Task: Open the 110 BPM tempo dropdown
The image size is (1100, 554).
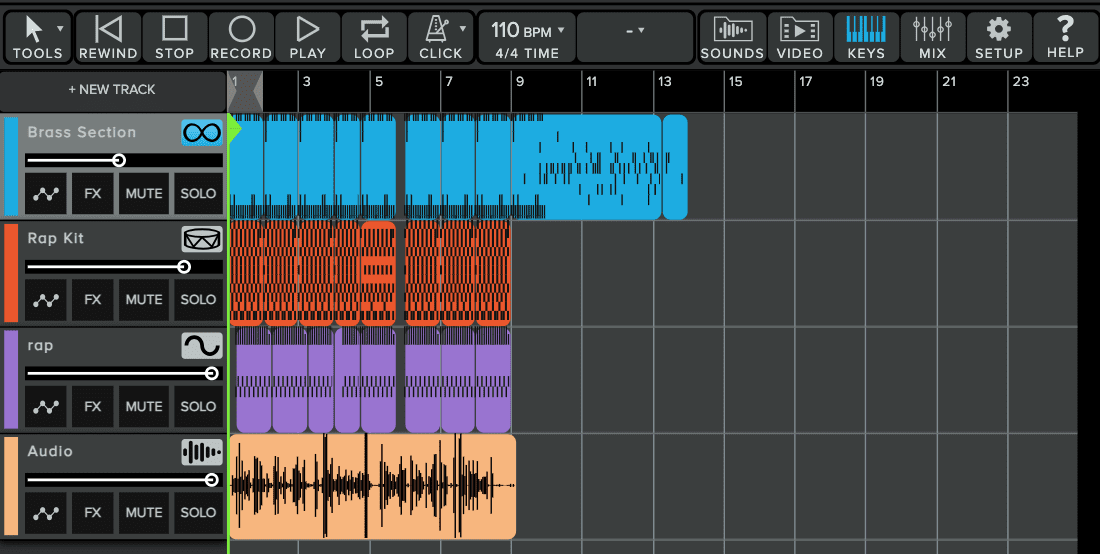Action: (x=527, y=37)
